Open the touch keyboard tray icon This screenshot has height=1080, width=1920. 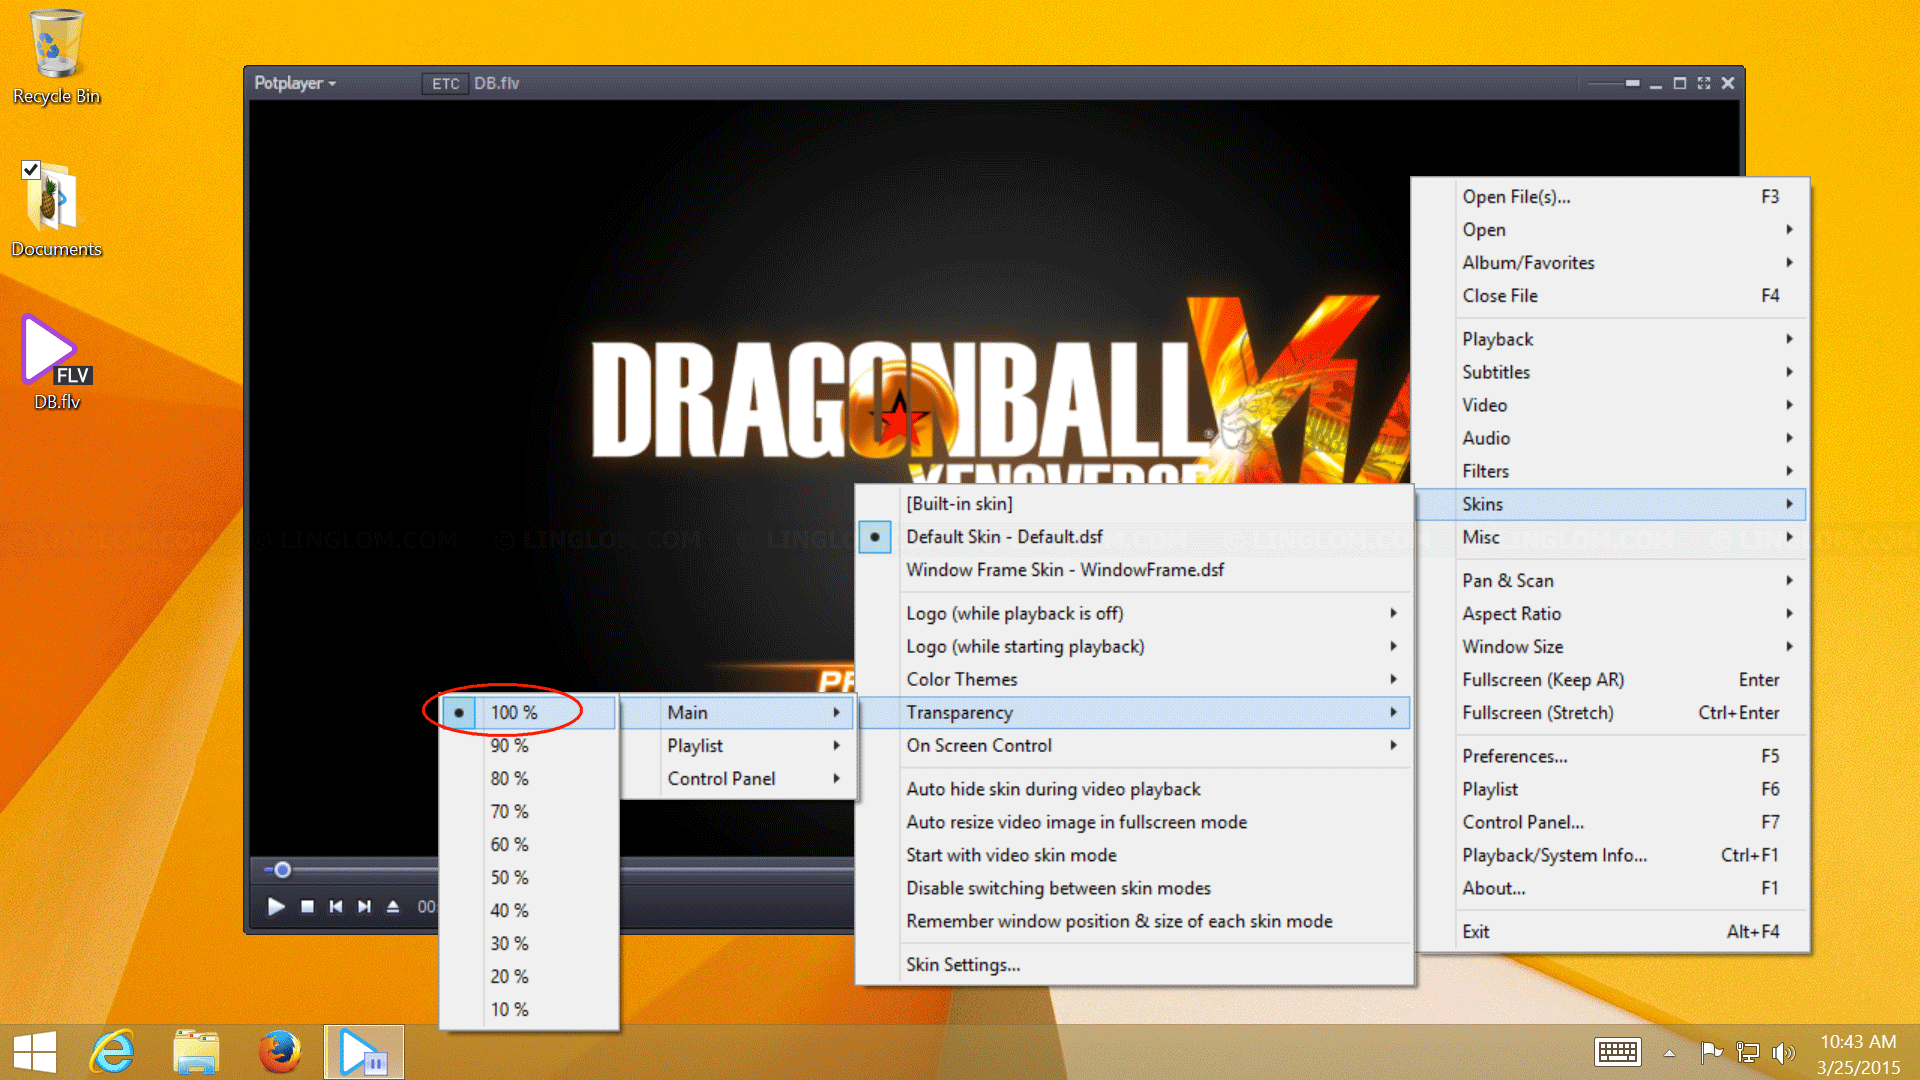tap(1617, 1052)
